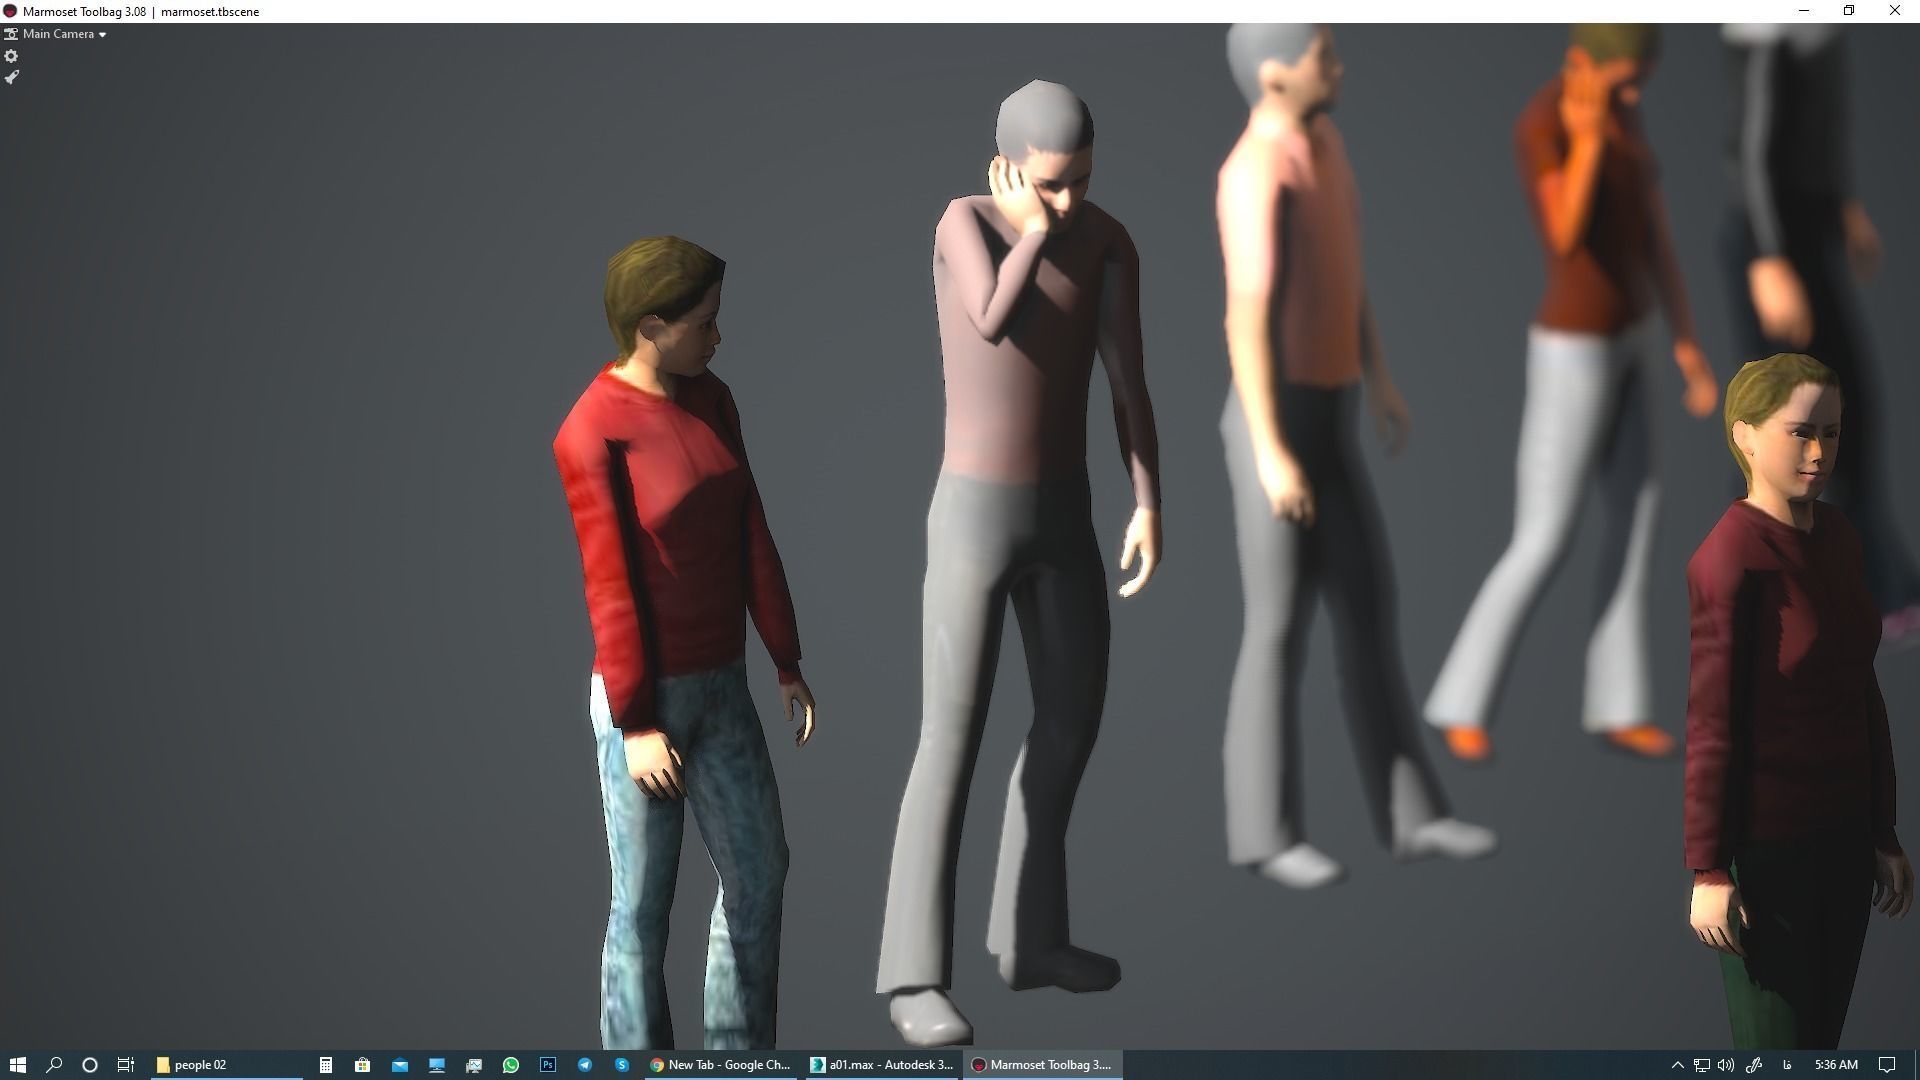The image size is (1920, 1080).
Task: Show hidden system tray icons
Action: pyautogui.click(x=1678, y=1065)
